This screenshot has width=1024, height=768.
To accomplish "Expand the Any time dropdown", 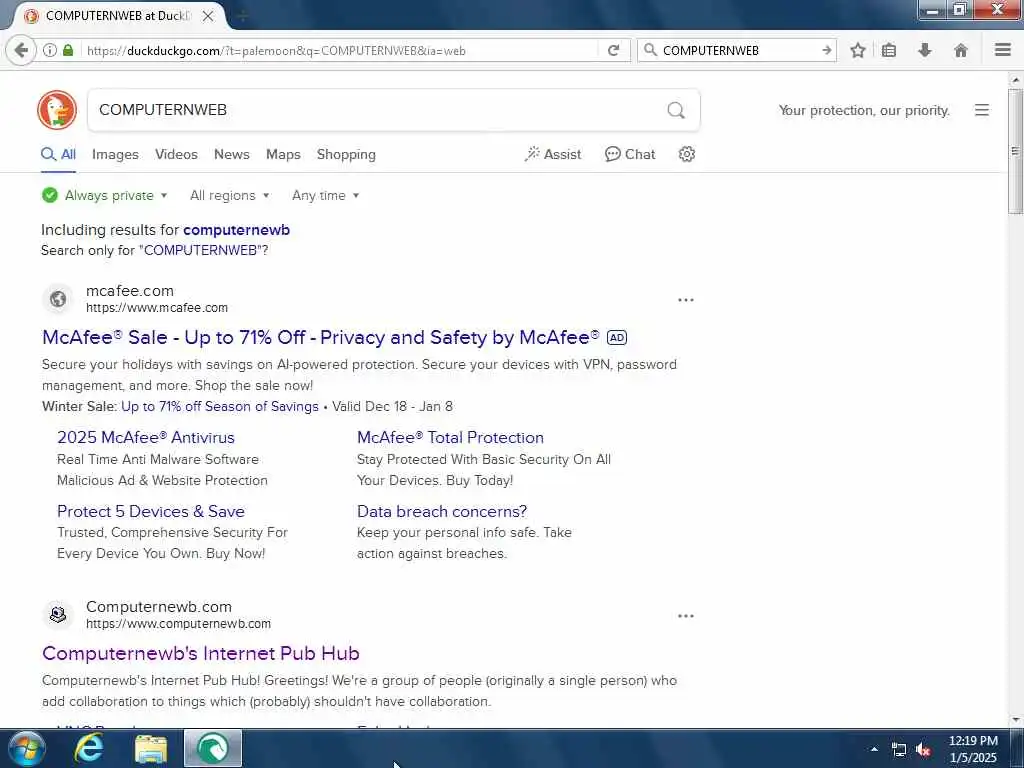I will (325, 195).
